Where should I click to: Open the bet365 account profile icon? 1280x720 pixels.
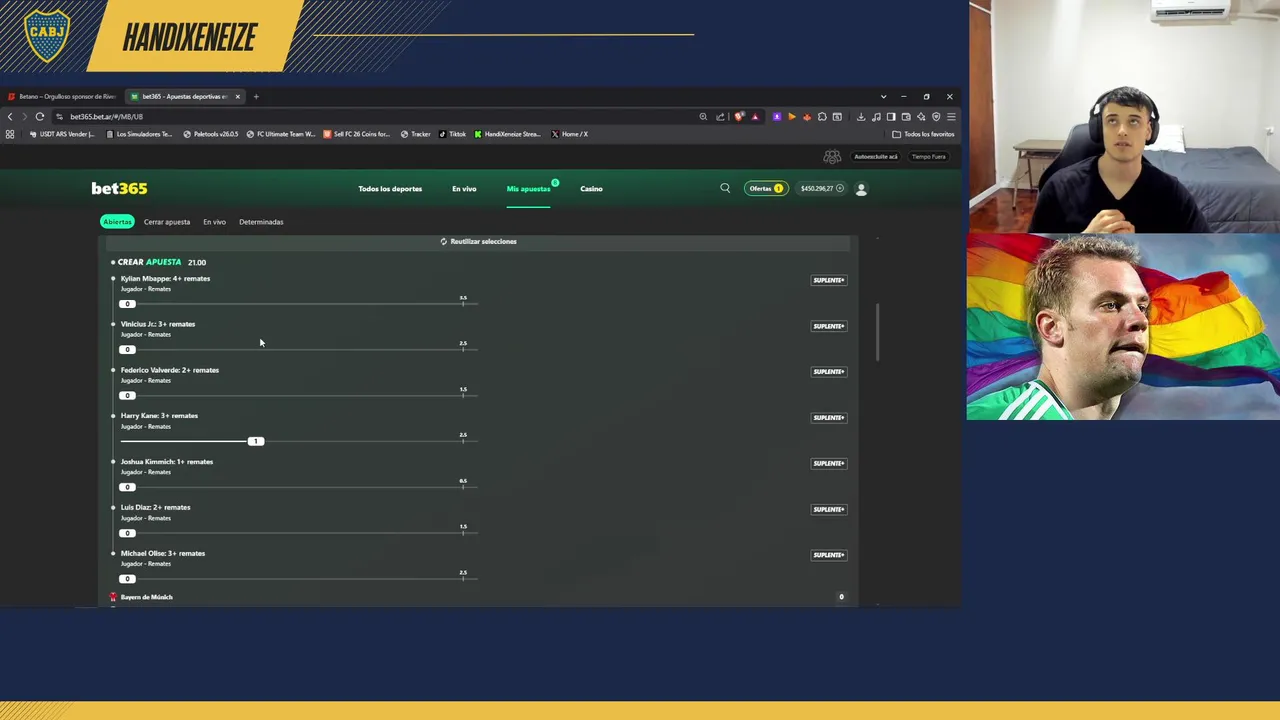pyautogui.click(x=861, y=188)
